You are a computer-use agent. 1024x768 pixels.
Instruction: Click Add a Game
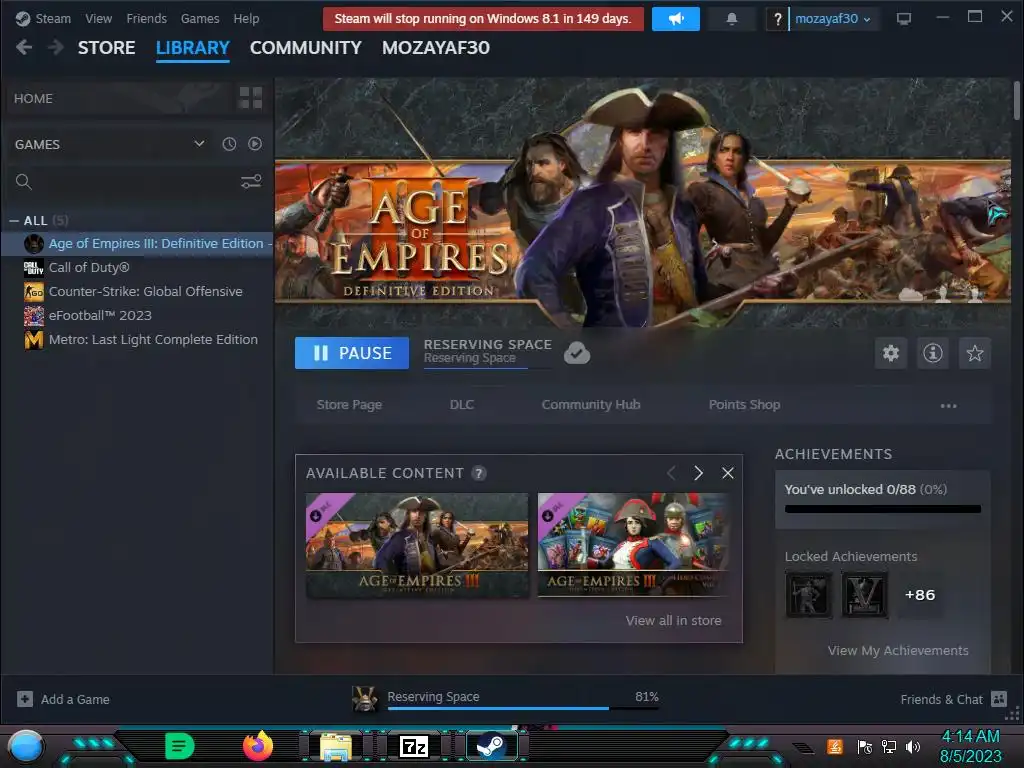point(63,699)
